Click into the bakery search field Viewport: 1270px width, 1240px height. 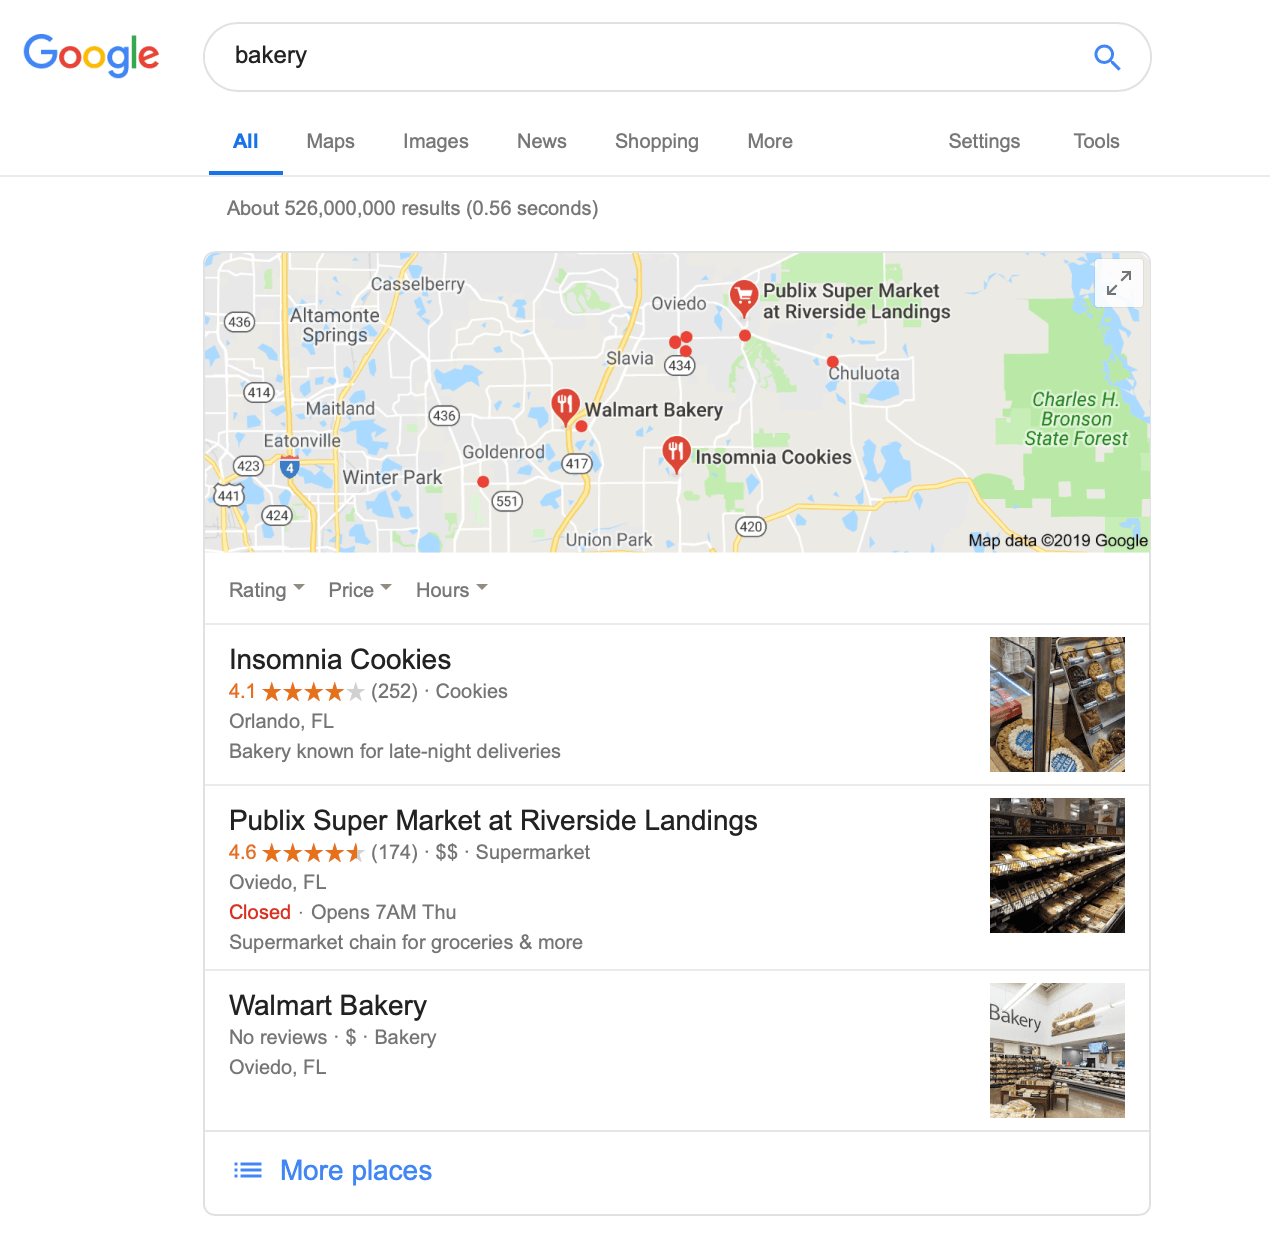pyautogui.click(x=650, y=56)
